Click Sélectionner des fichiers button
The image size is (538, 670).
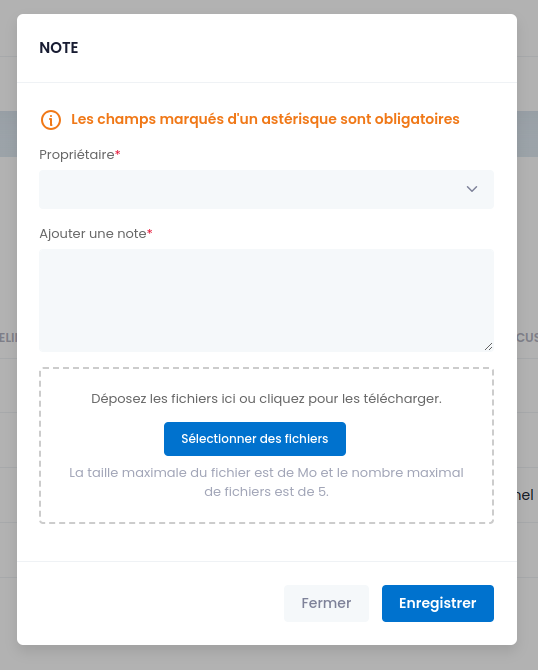255,439
